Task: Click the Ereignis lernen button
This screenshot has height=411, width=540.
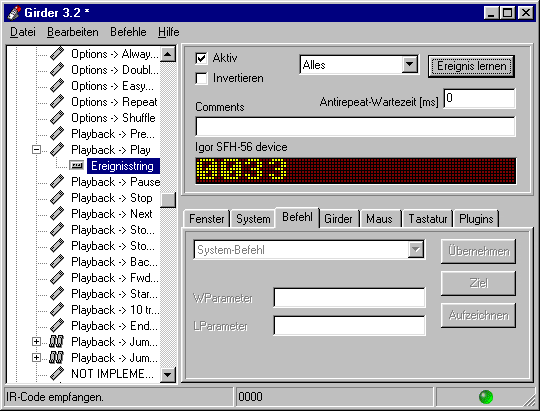Action: click(471, 66)
